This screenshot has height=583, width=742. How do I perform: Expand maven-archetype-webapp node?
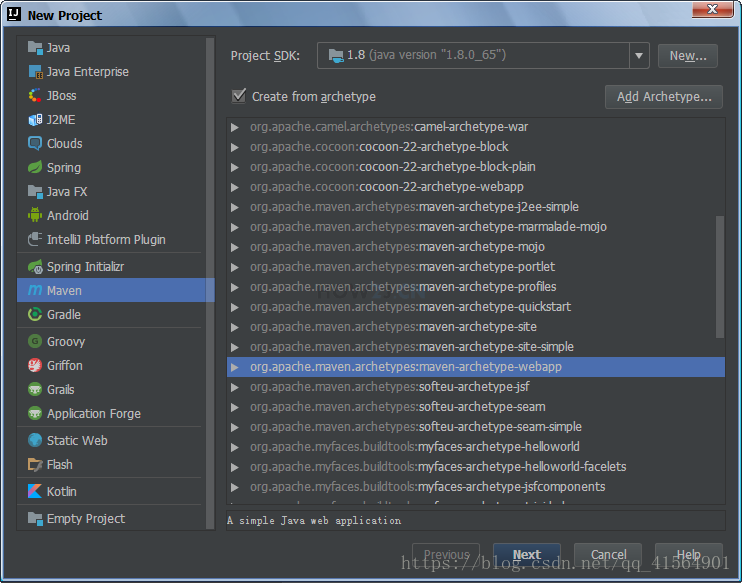pyautogui.click(x=235, y=367)
